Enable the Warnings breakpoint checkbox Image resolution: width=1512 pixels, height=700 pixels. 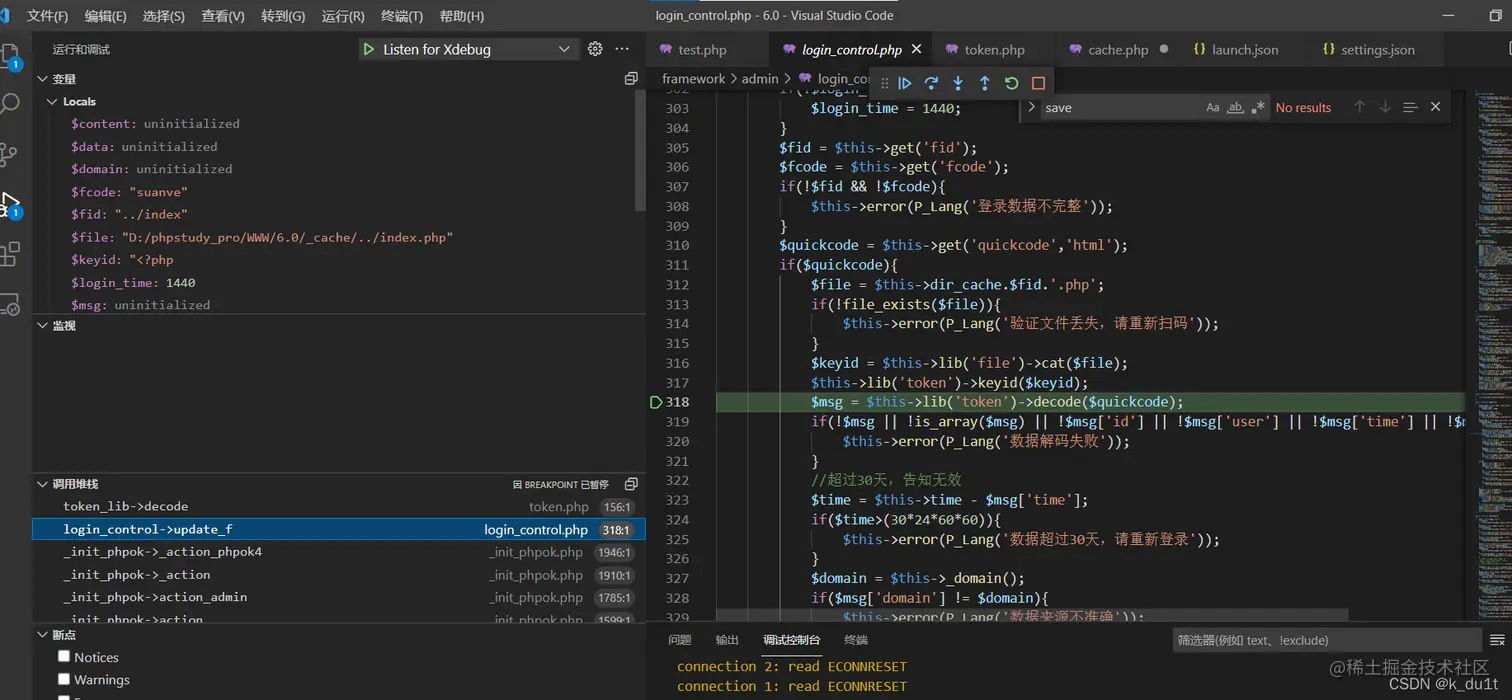[x=64, y=680]
